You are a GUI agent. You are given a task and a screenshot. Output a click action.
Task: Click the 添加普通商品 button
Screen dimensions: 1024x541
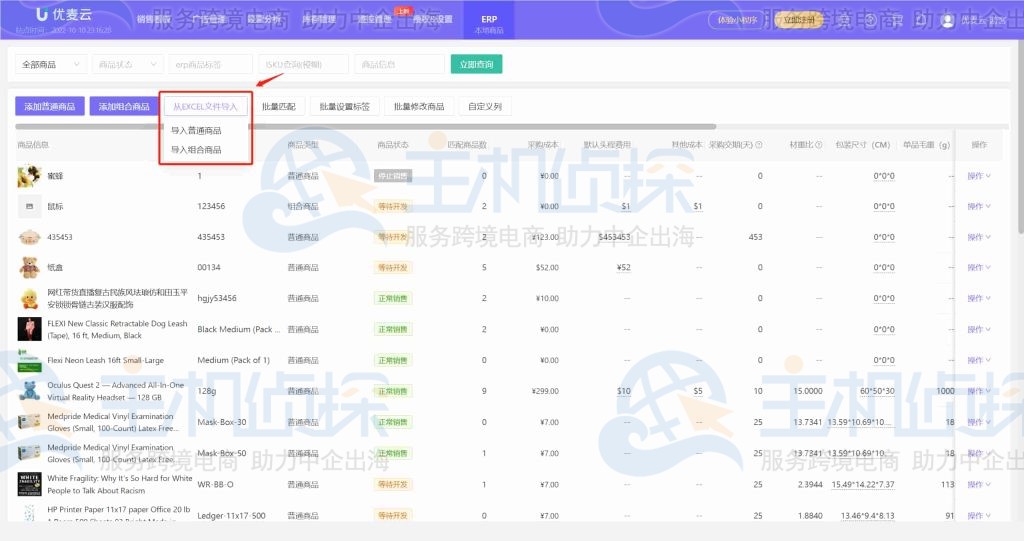point(50,106)
